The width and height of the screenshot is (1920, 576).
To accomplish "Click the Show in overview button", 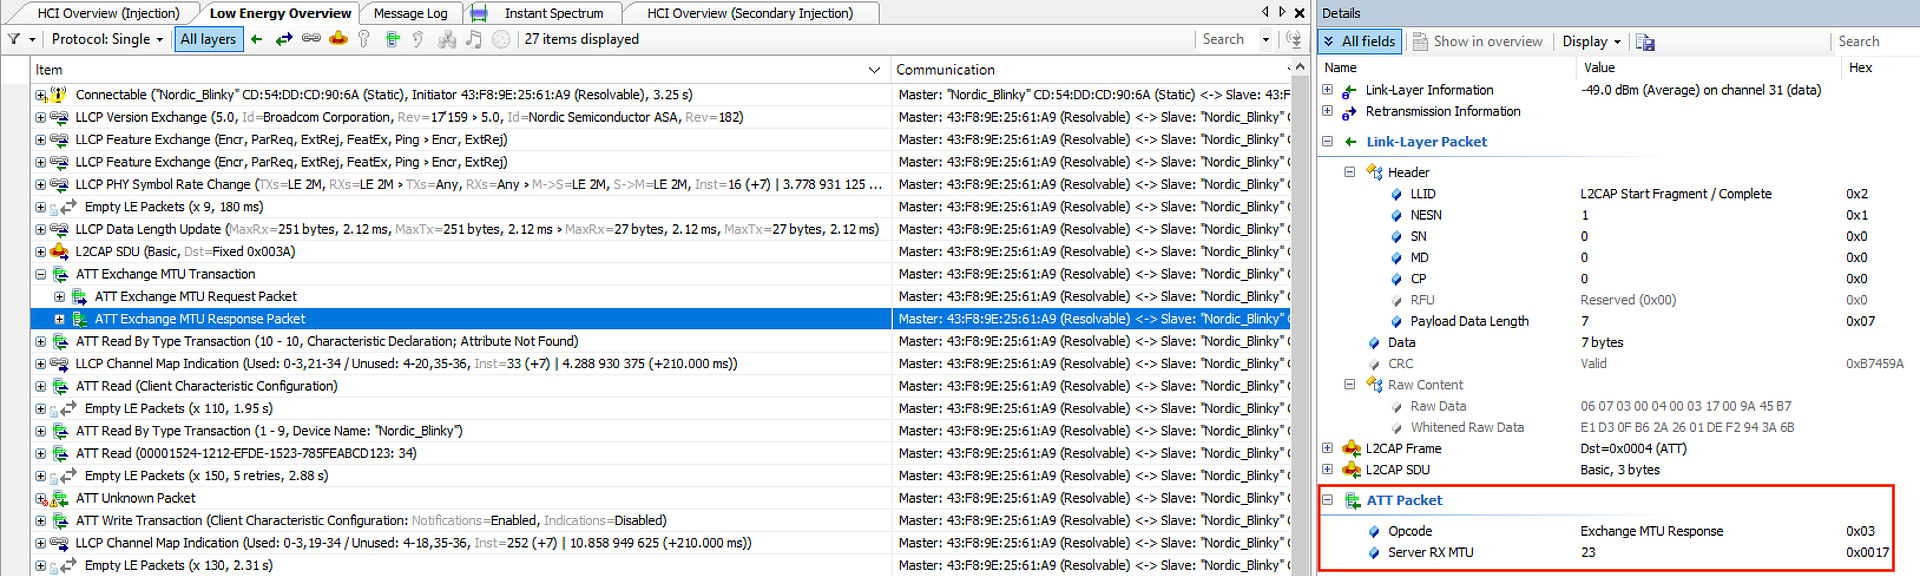I will (x=1478, y=41).
